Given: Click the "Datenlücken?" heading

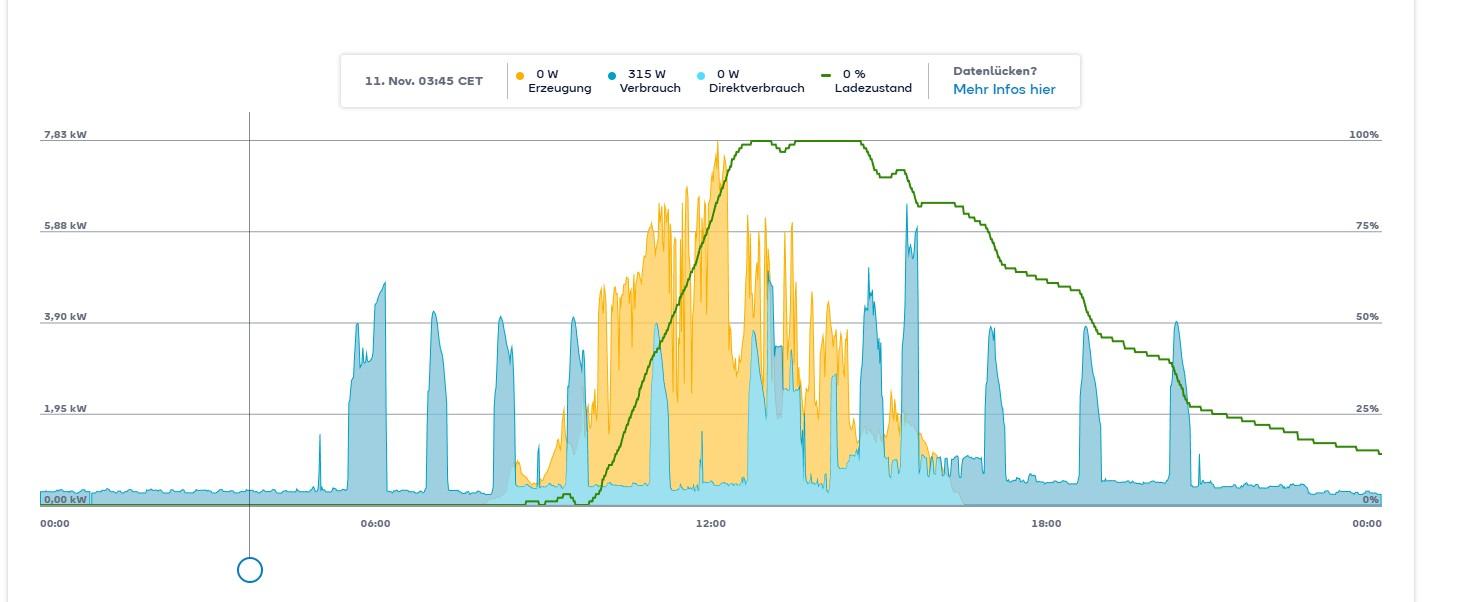Looking at the screenshot, I should pos(994,71).
